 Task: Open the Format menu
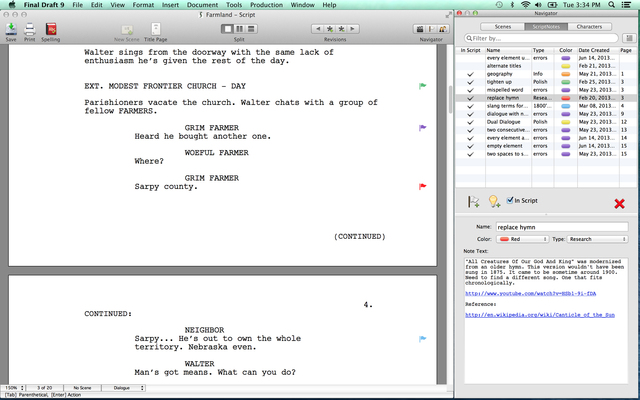(143, 5)
